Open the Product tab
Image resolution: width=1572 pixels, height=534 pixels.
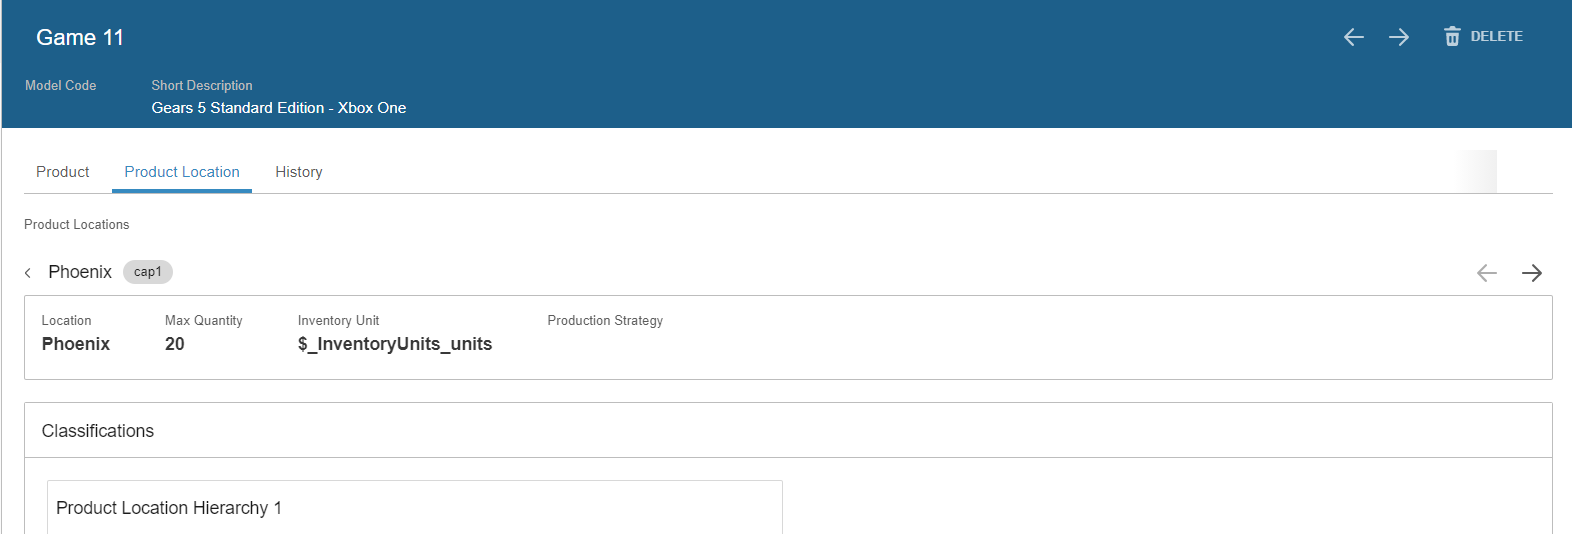pos(63,172)
